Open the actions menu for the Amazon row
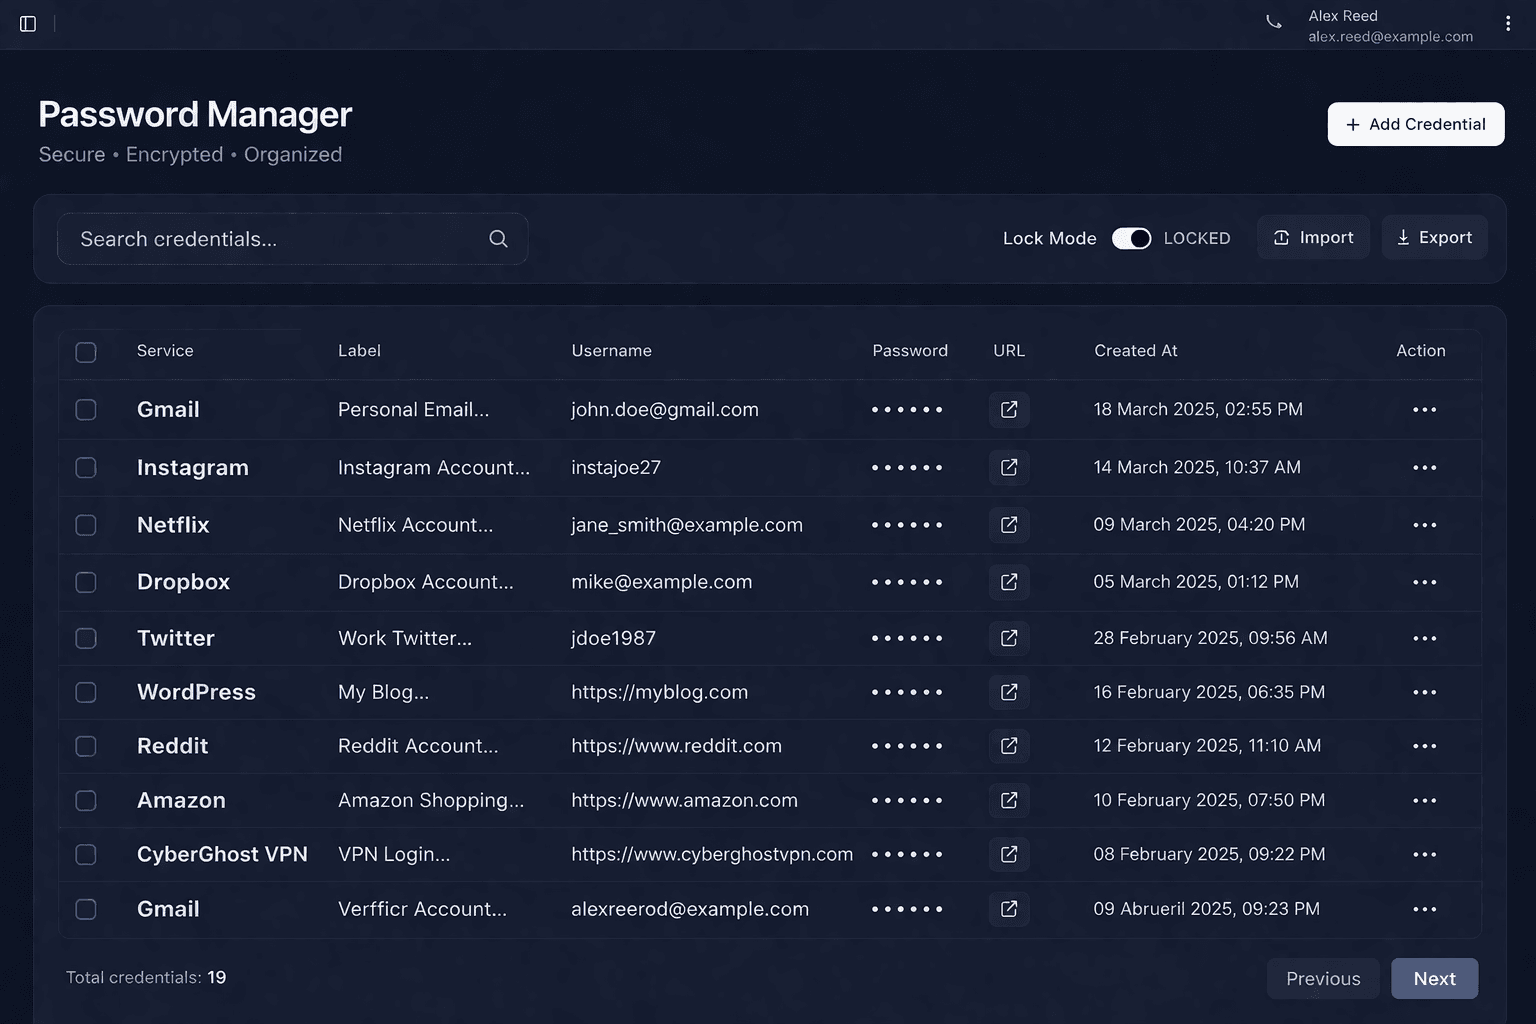The image size is (1536, 1024). coord(1425,800)
